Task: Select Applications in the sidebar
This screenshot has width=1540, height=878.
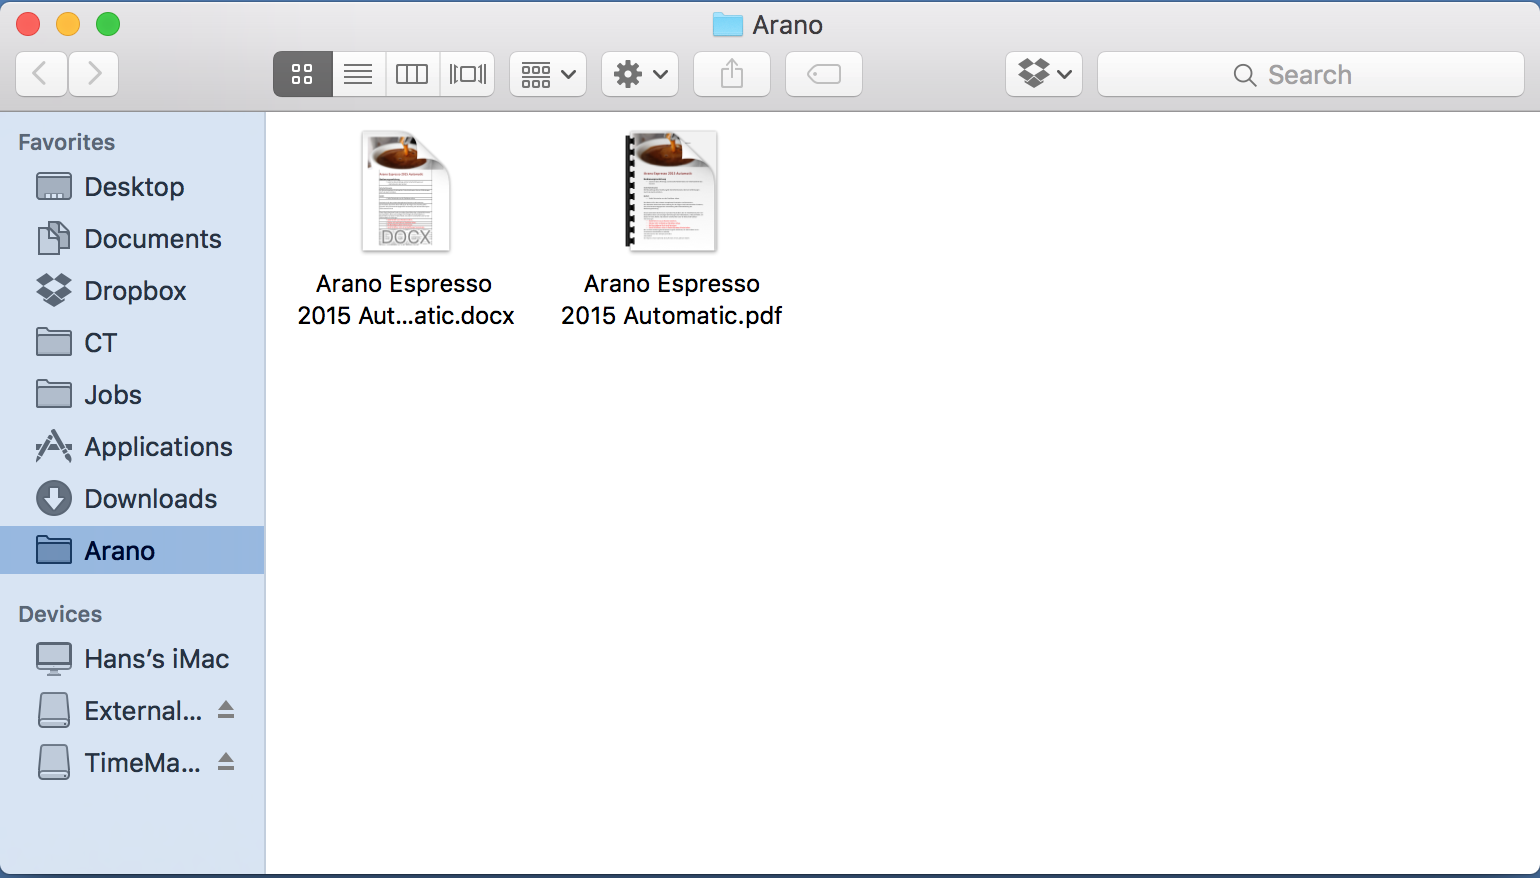Action: coord(158,447)
